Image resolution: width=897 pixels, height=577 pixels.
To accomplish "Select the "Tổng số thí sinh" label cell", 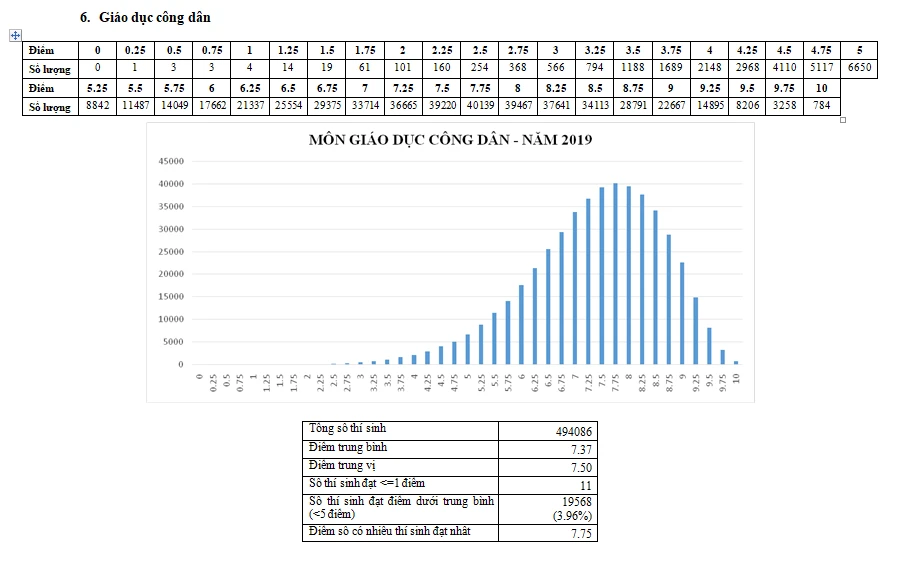I will click(x=400, y=429).
